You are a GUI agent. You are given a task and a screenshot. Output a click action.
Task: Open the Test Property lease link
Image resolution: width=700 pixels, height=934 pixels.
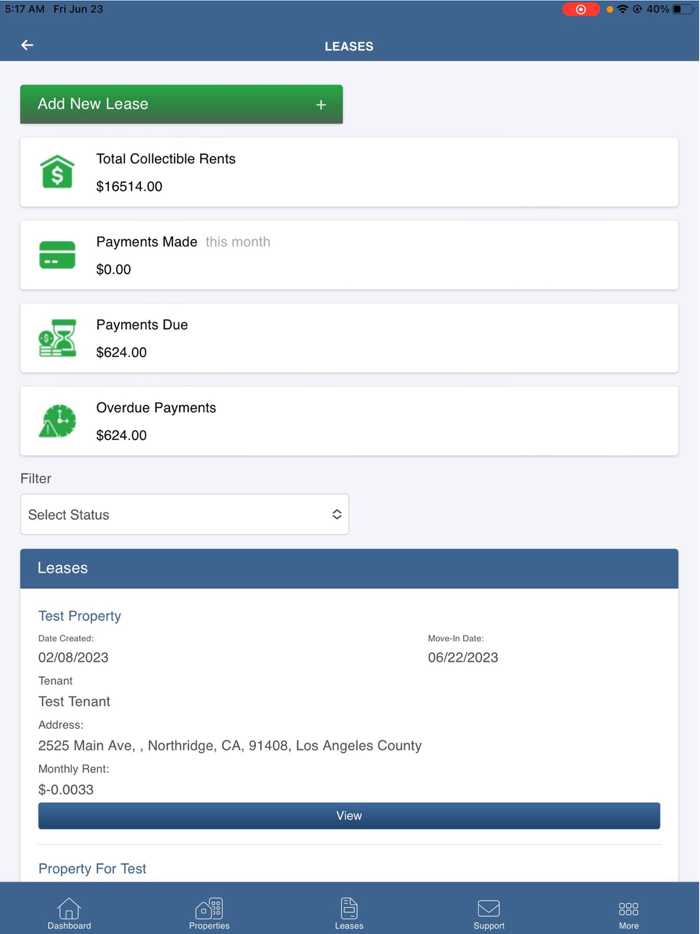tap(79, 616)
